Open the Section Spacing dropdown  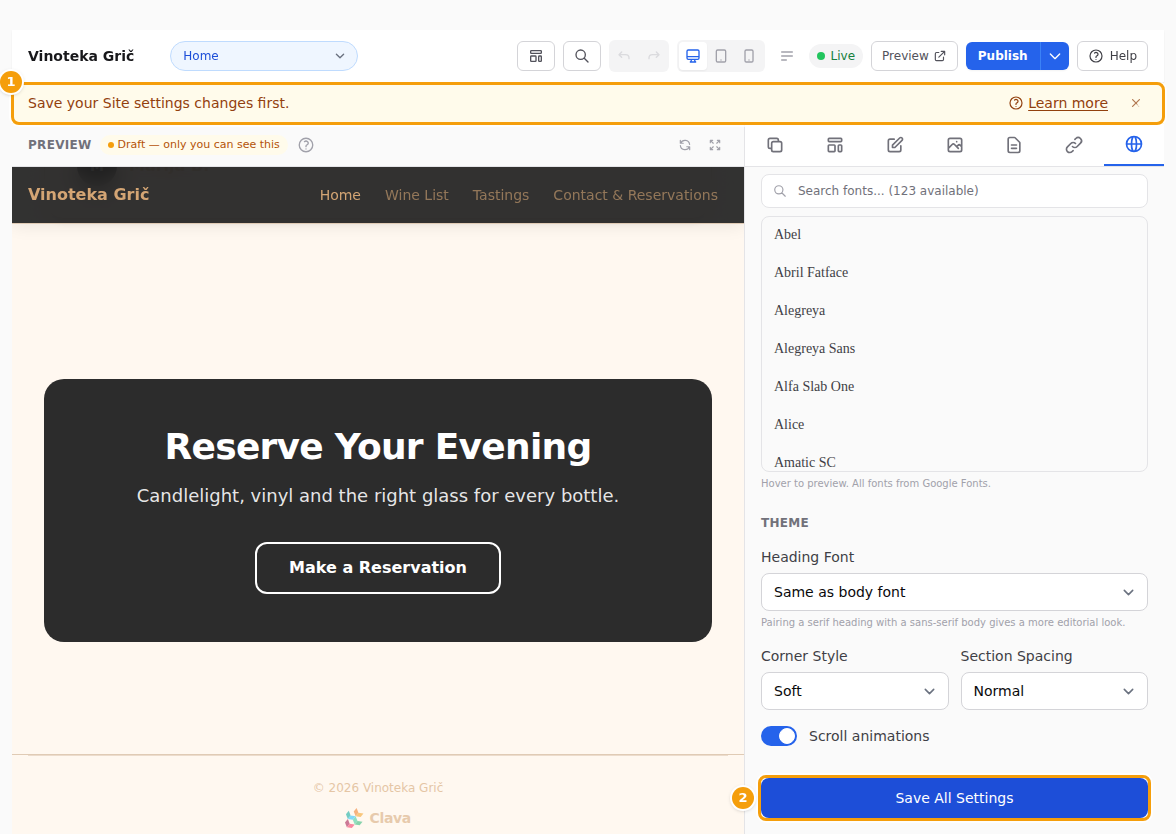(x=1054, y=691)
